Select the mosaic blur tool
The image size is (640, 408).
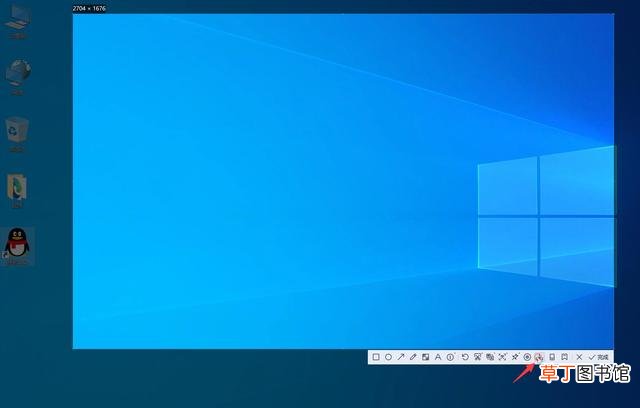(425, 357)
